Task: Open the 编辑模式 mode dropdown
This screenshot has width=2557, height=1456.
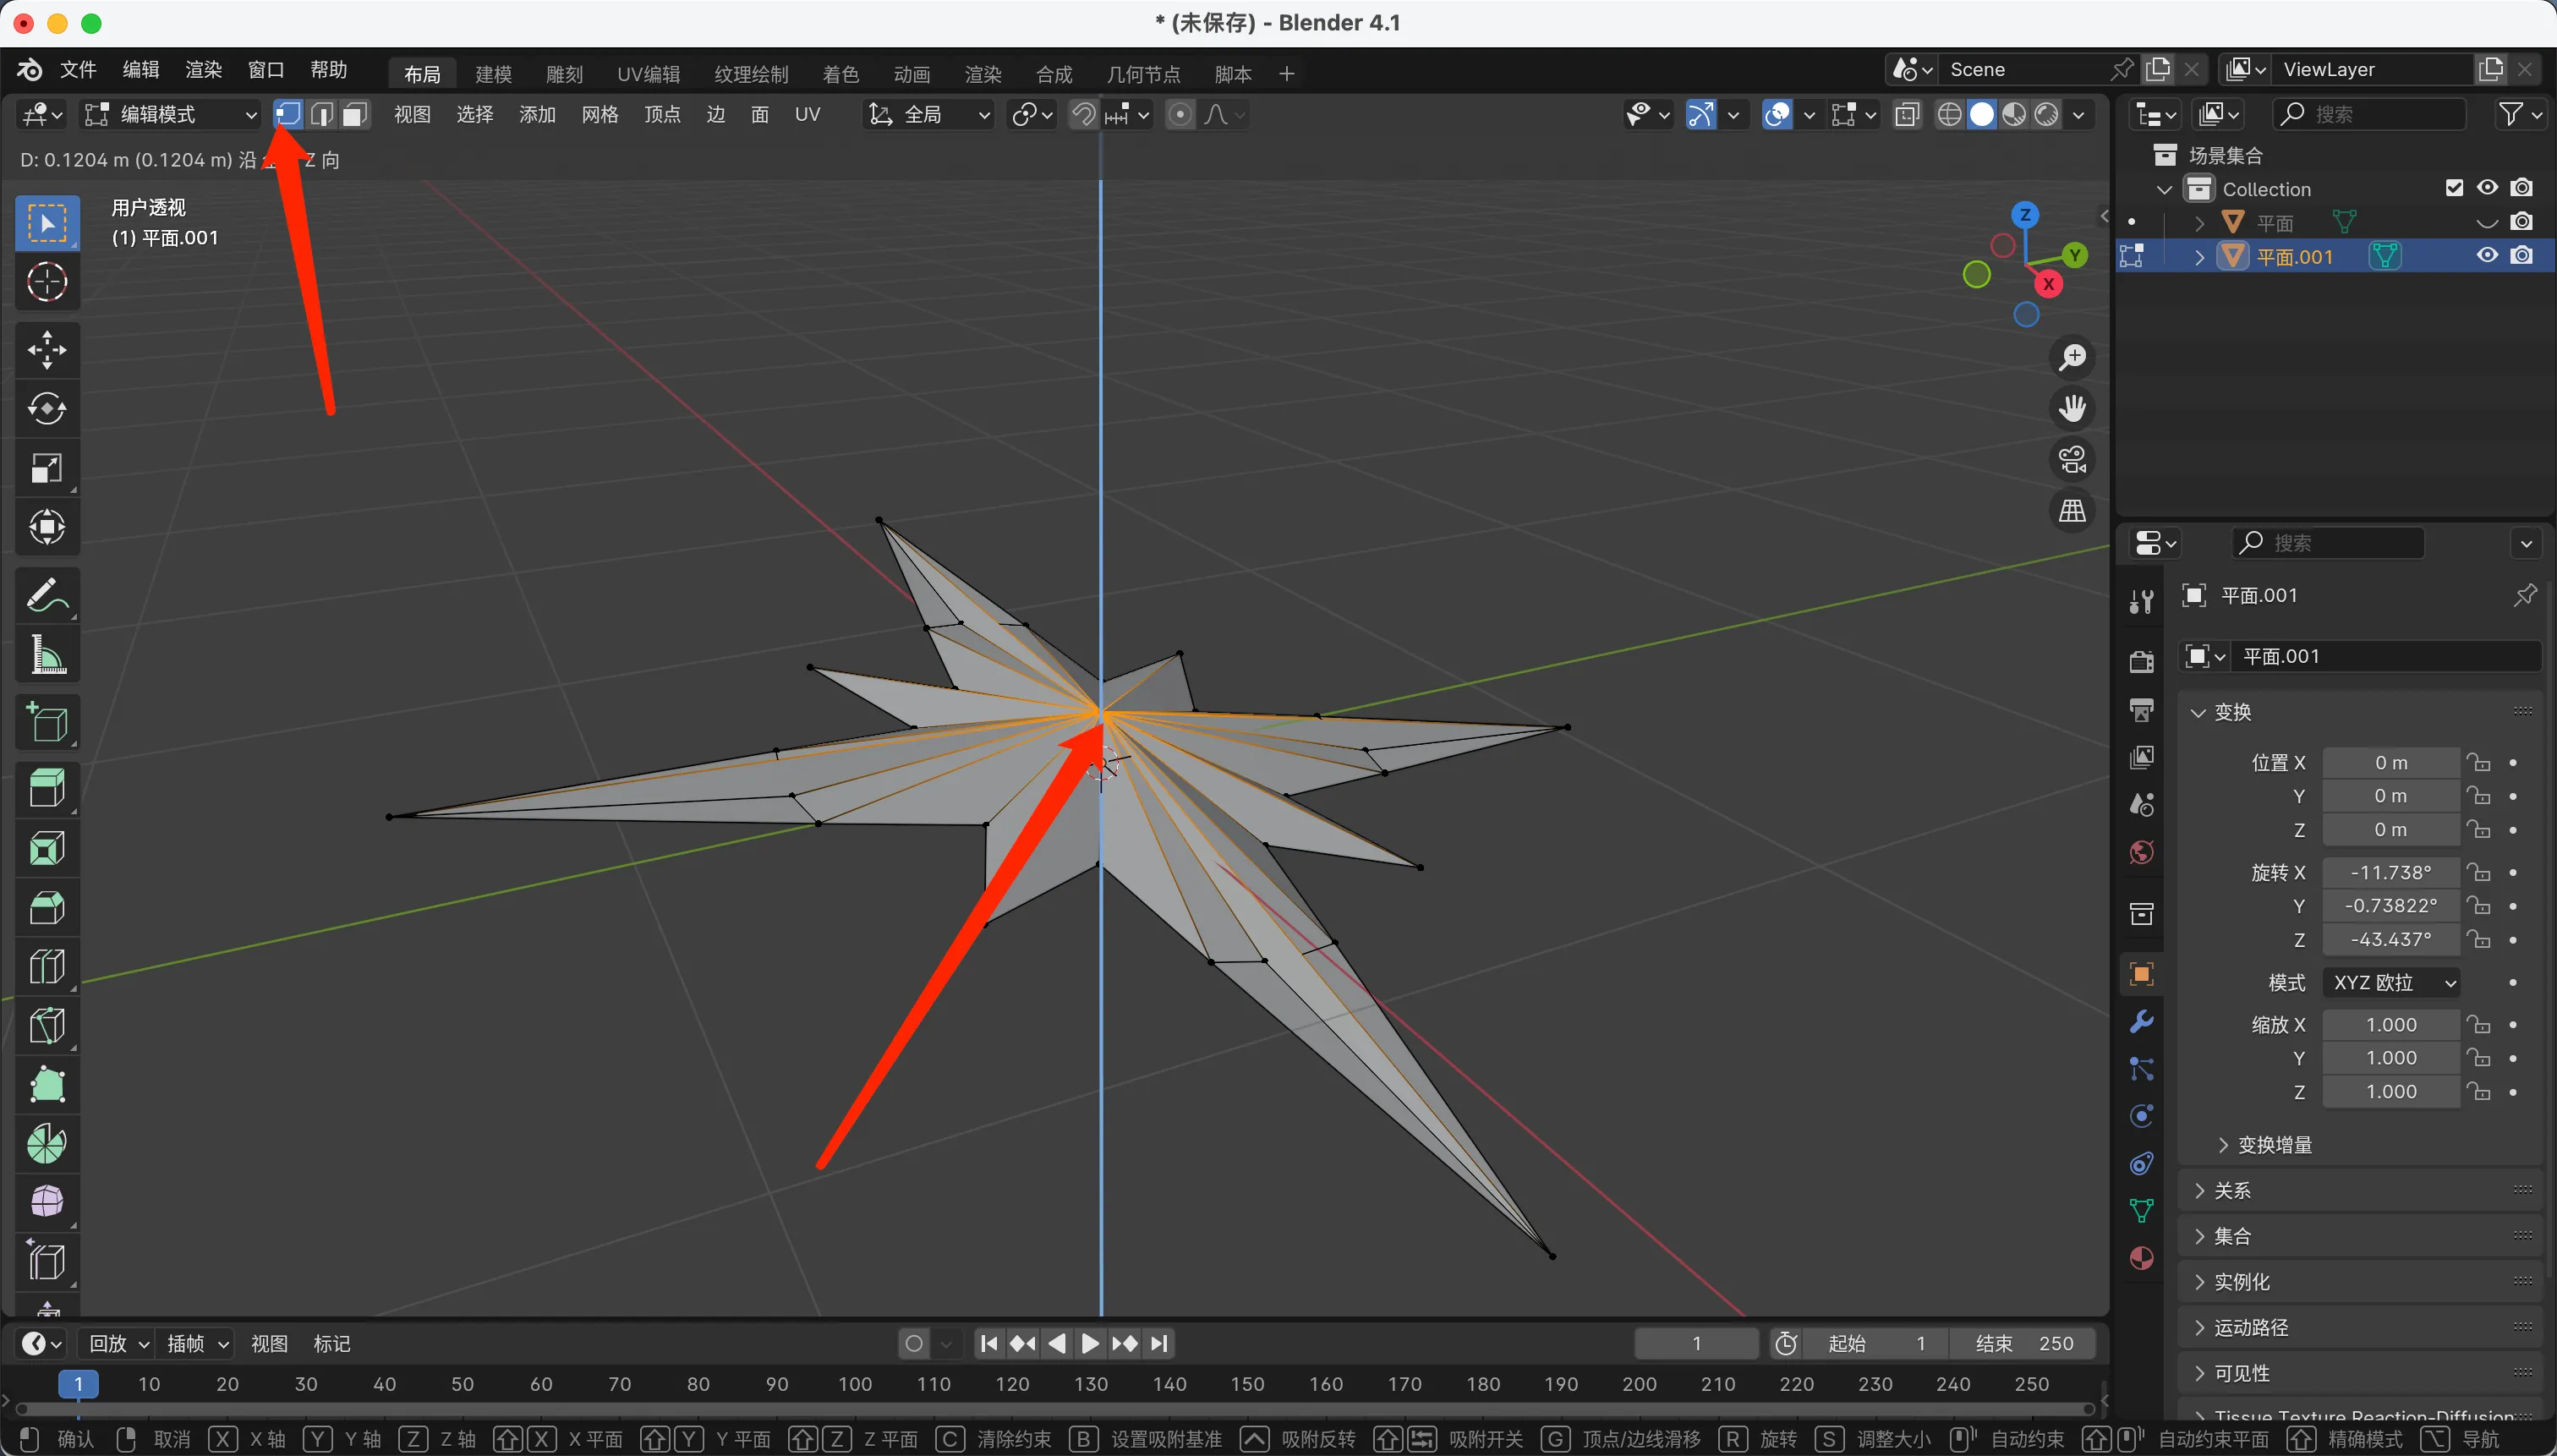Action: click(x=170, y=115)
